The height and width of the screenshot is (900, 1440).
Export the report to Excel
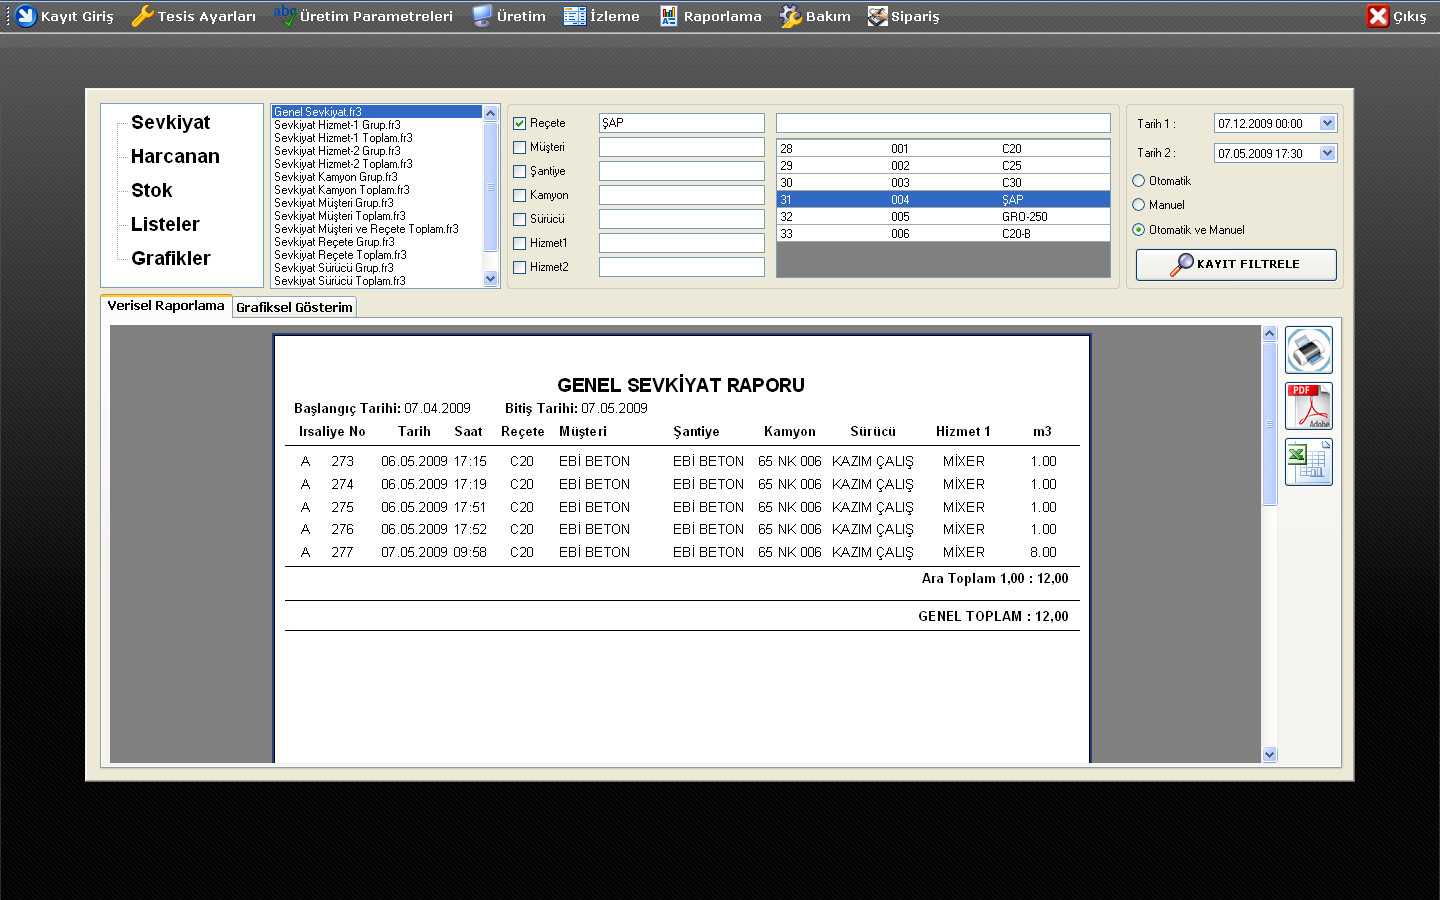[1309, 462]
